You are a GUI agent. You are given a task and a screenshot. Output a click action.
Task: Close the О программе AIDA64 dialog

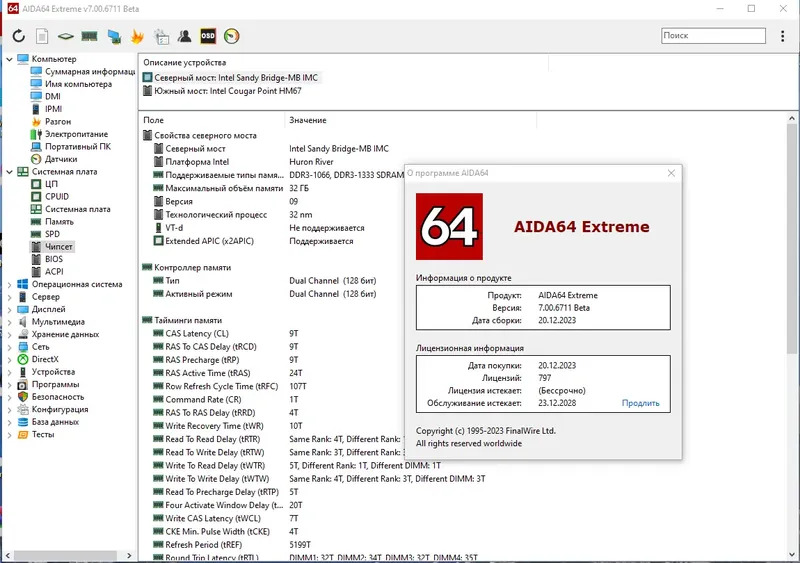671,173
